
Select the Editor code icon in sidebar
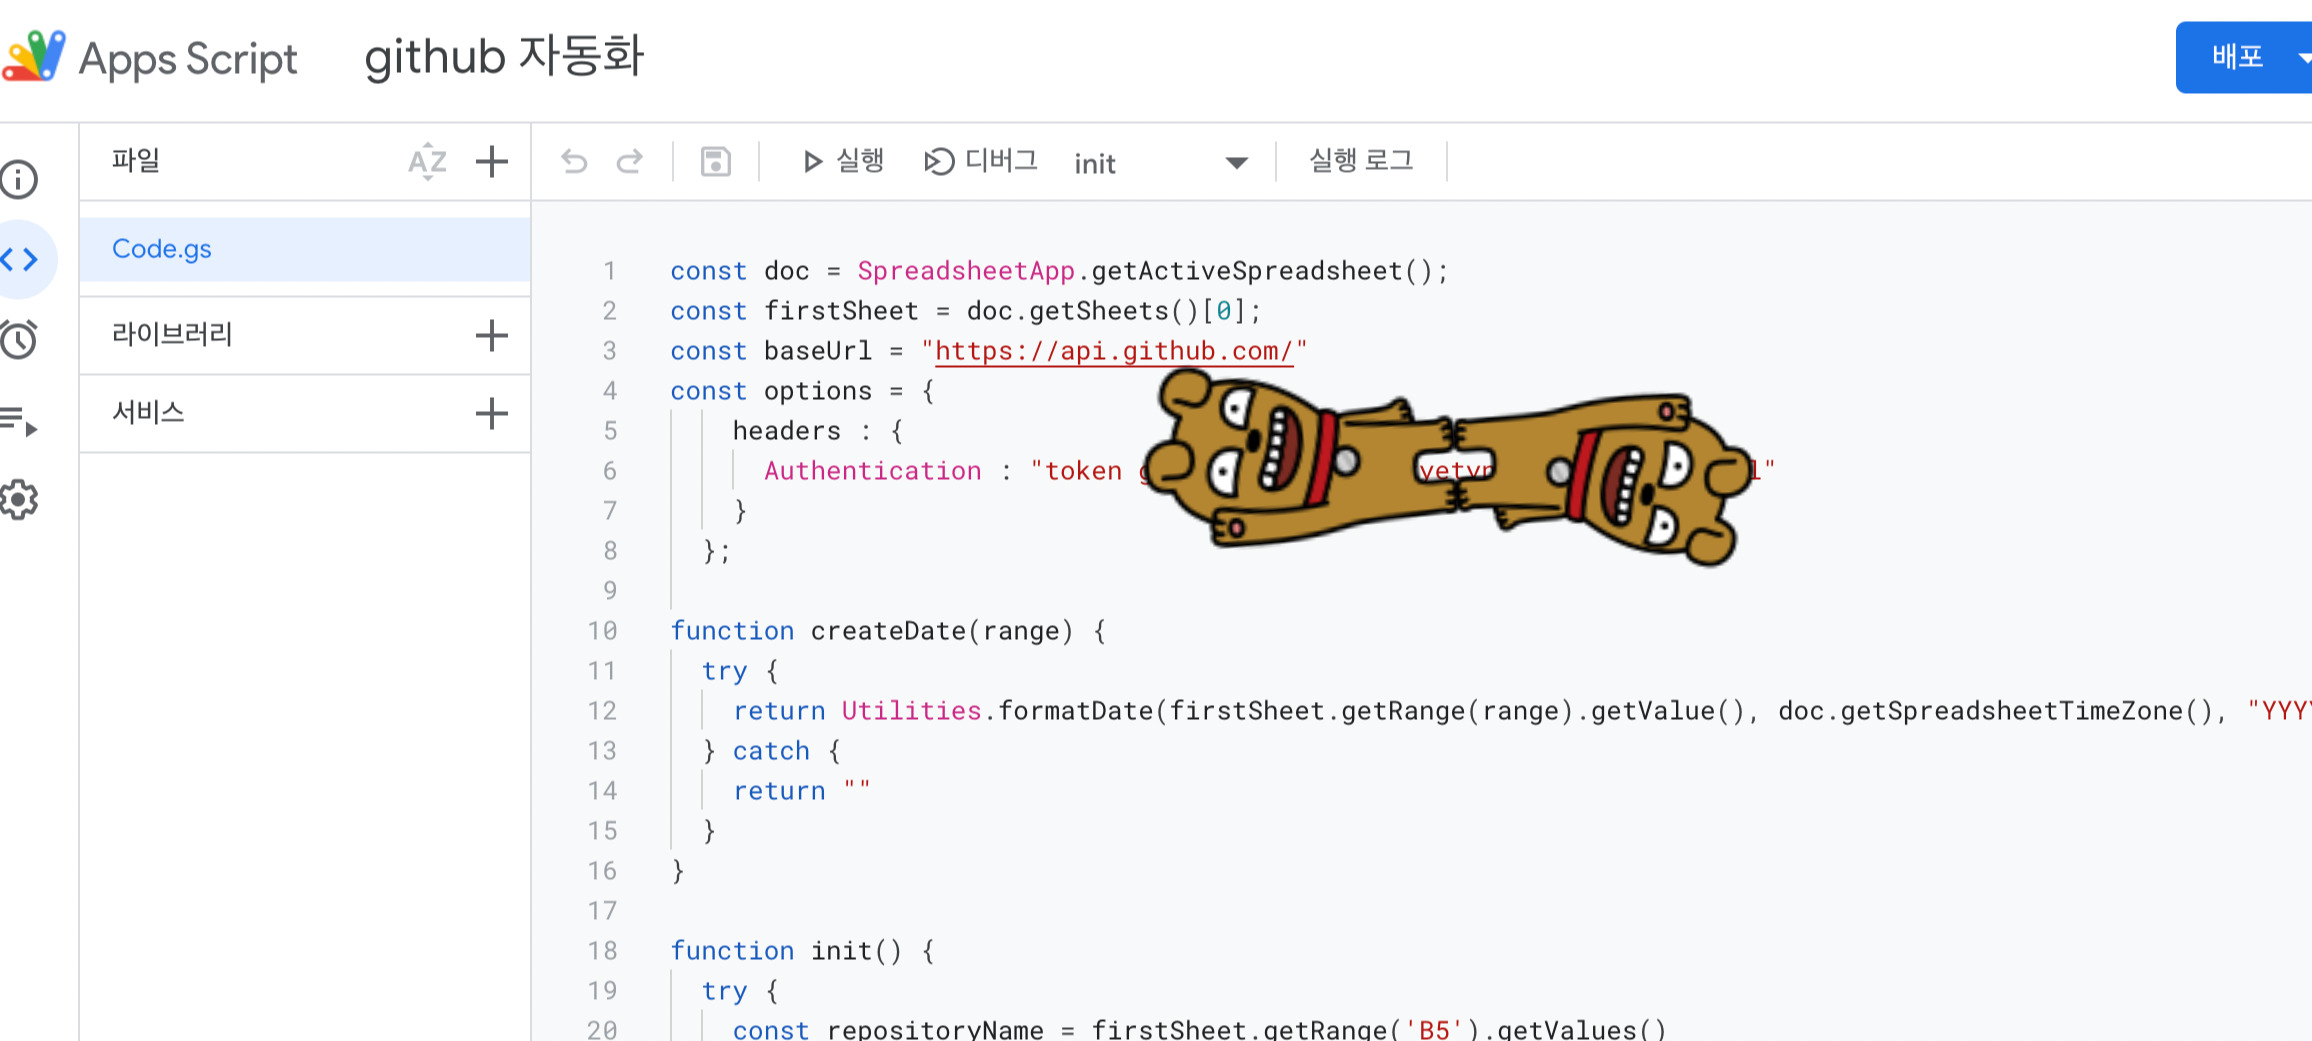[x=19, y=260]
